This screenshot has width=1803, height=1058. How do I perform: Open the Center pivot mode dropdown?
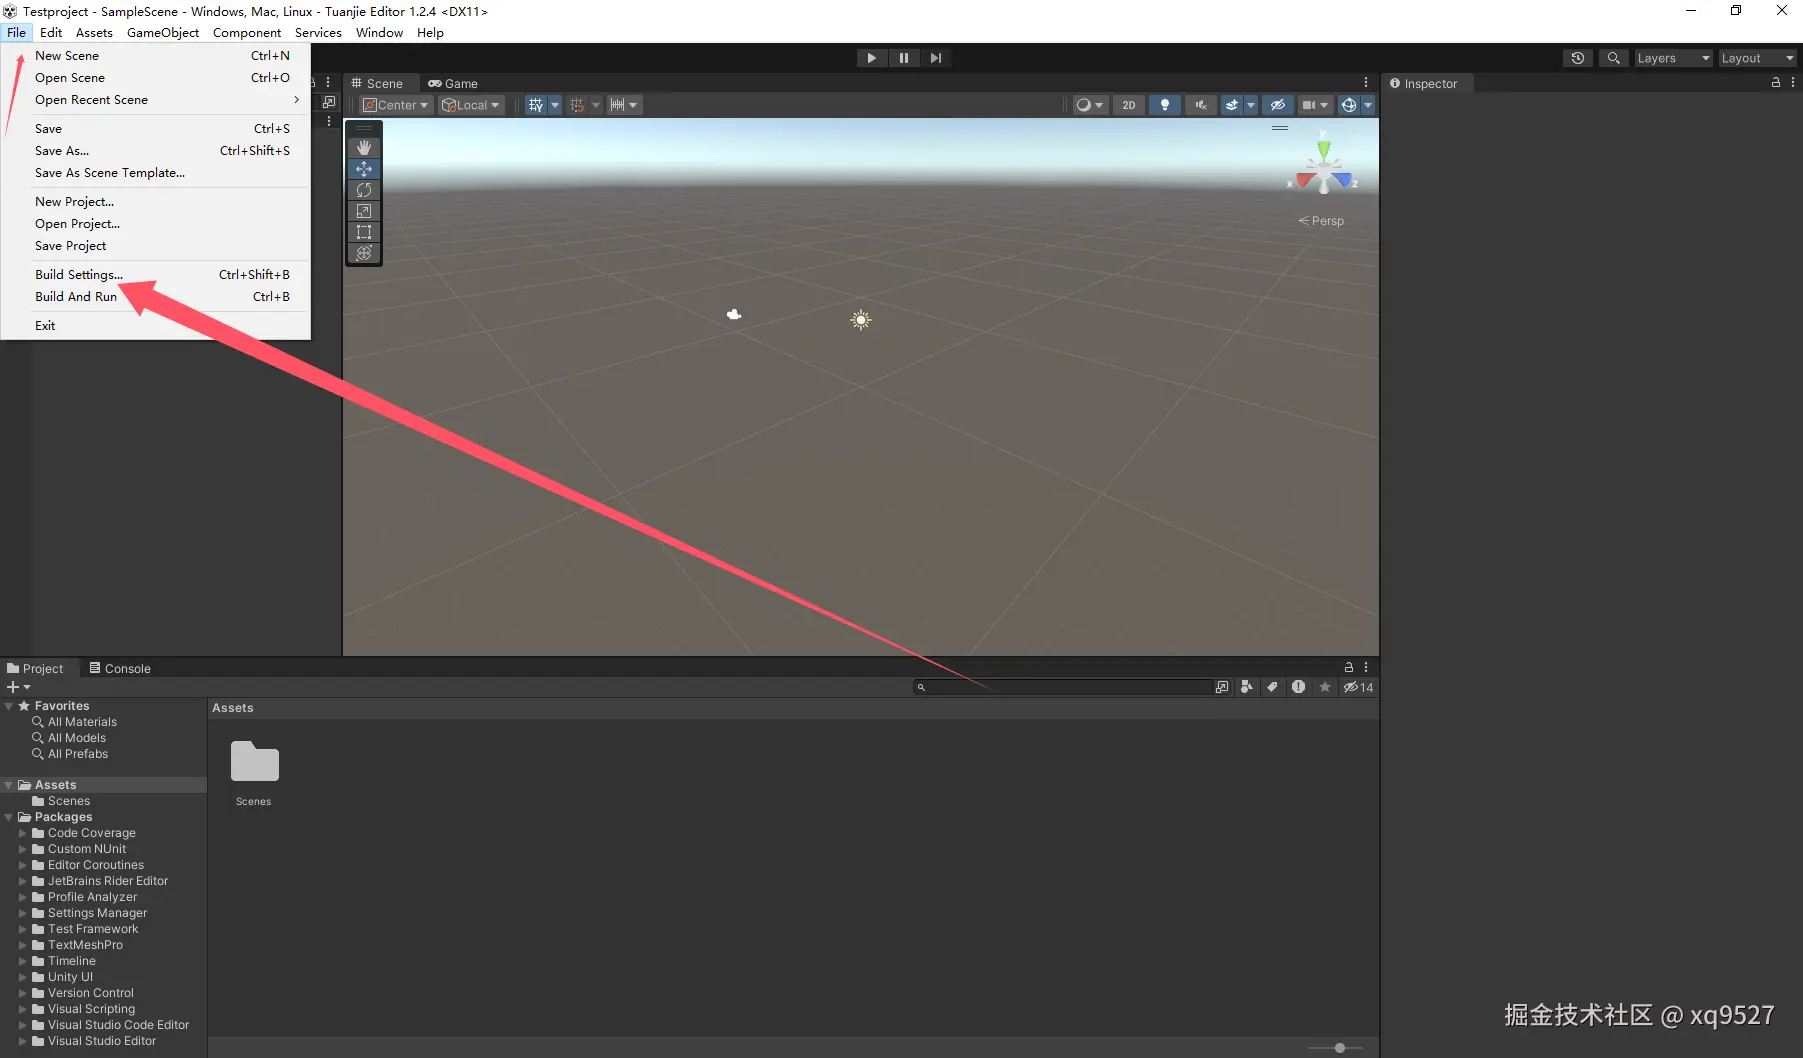396,105
